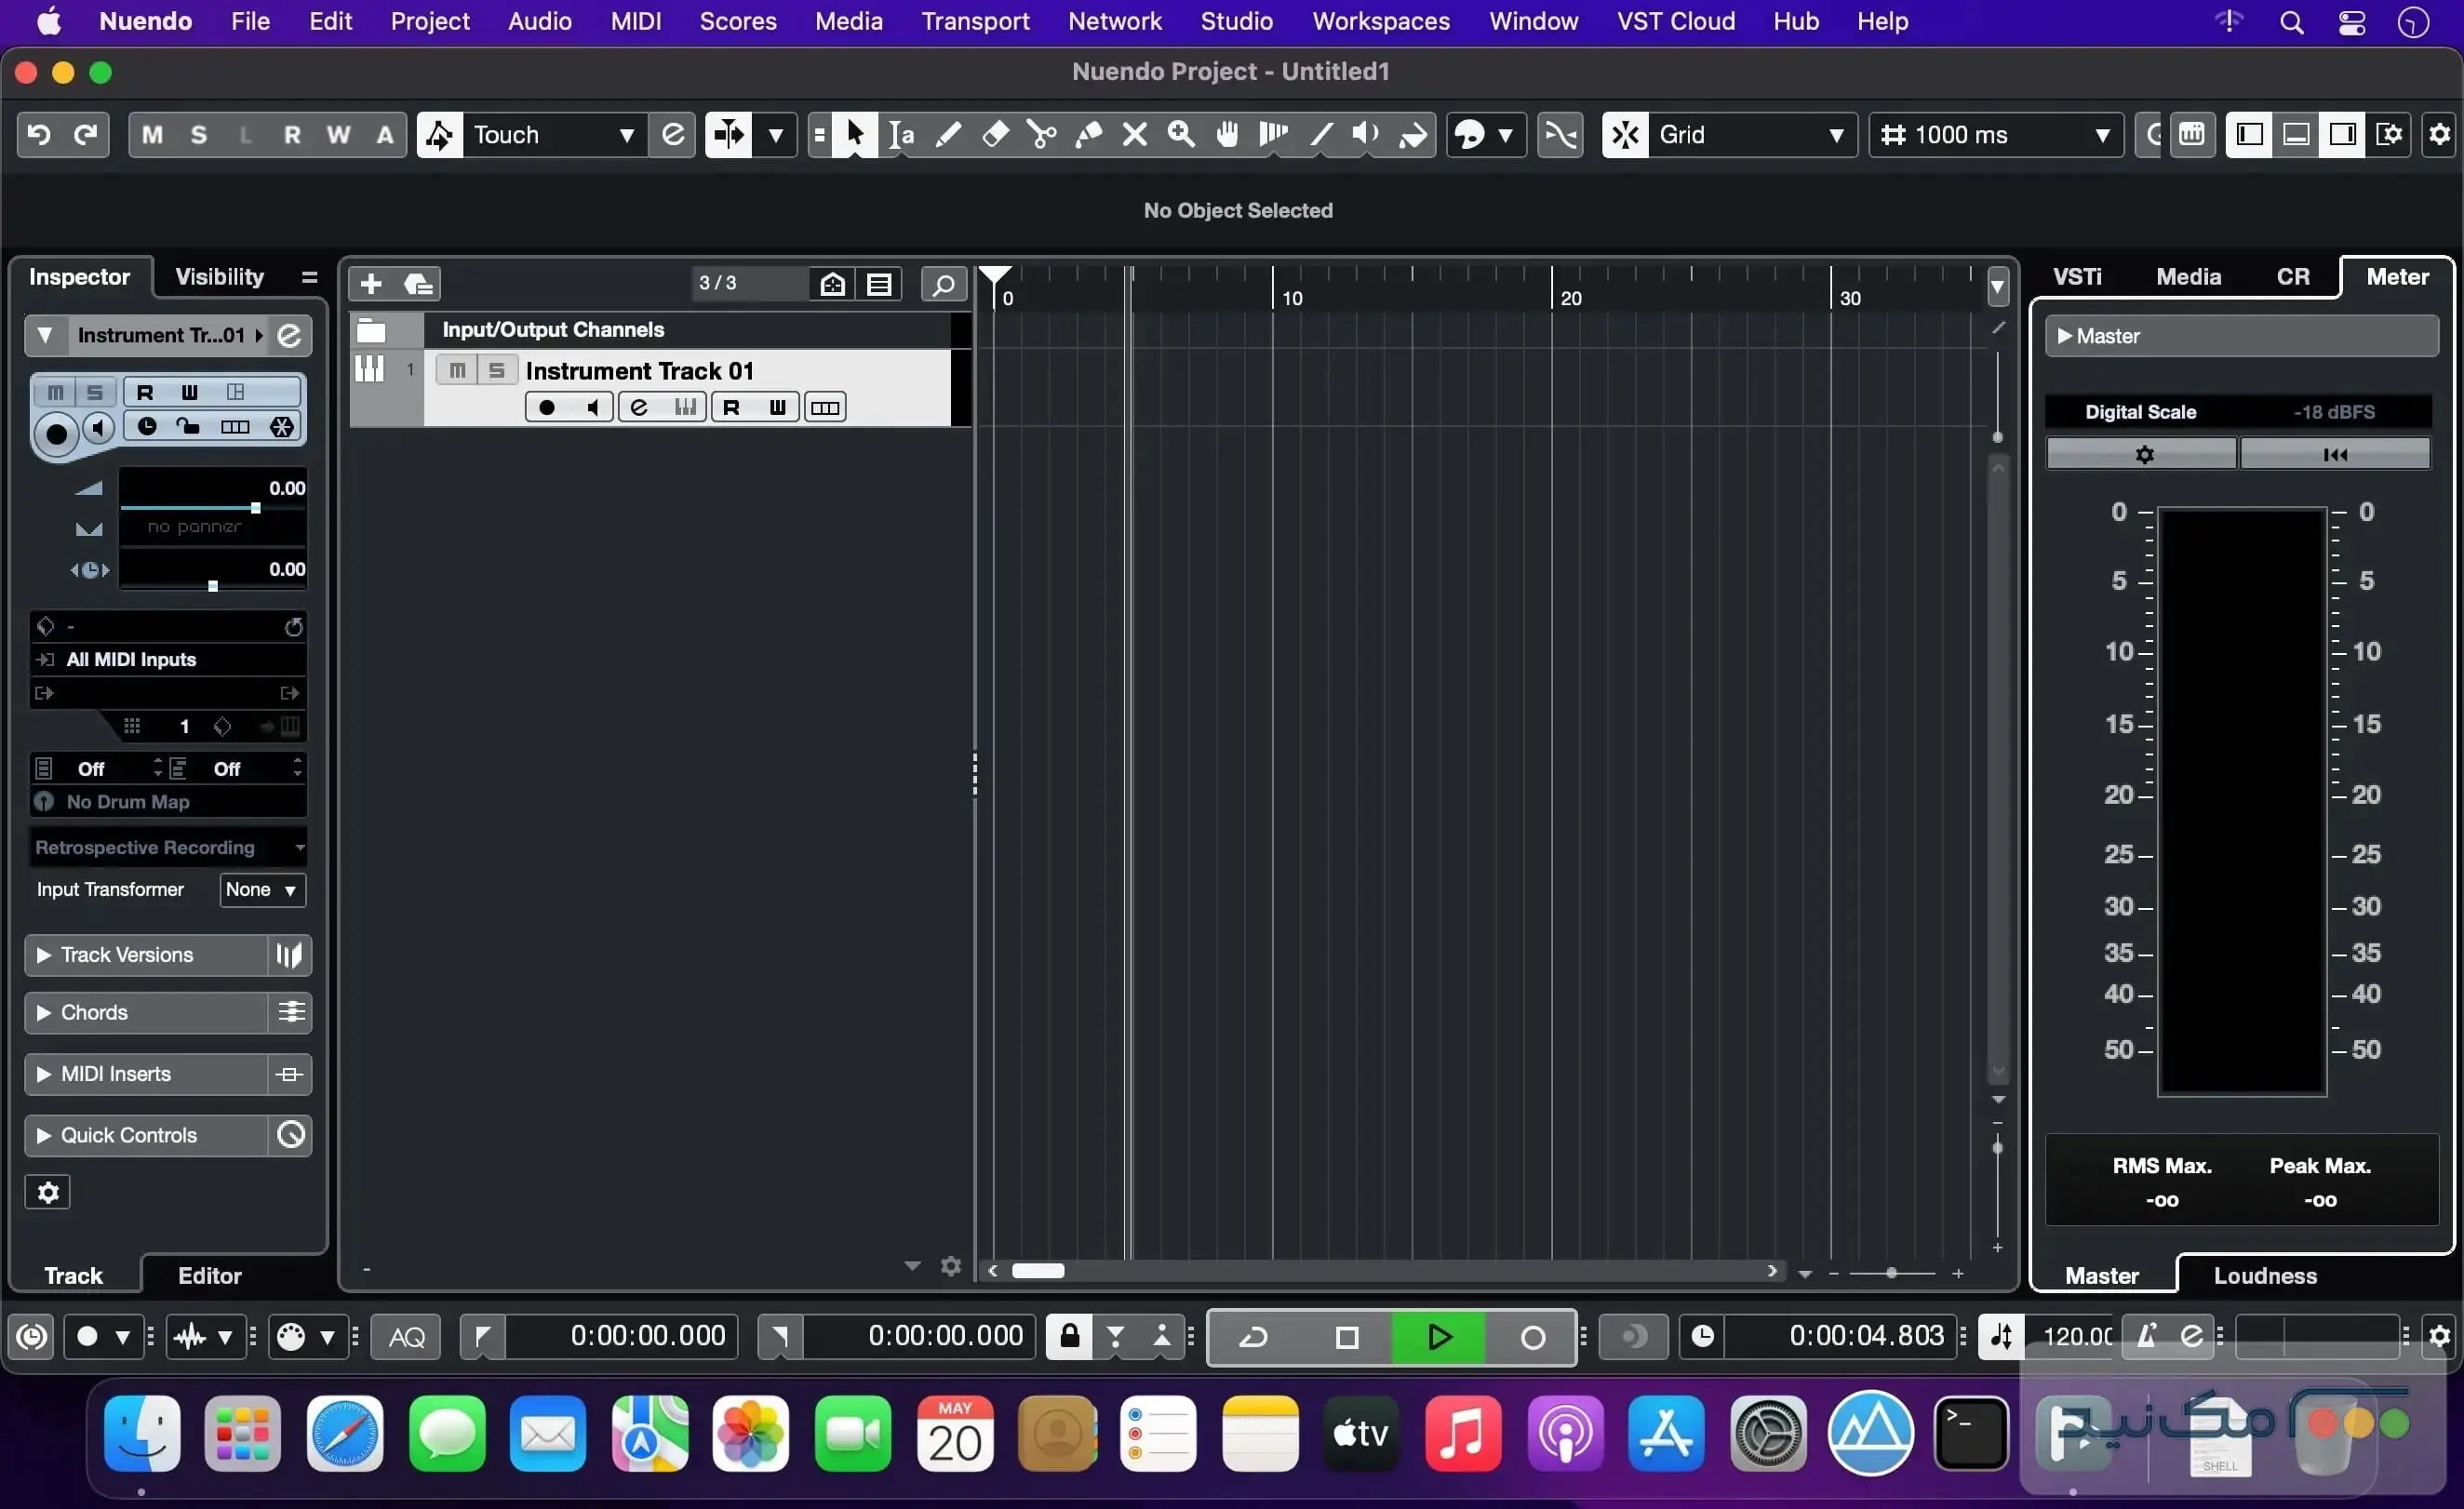2464x1509 pixels.
Task: Solo Instrument Track 01 in track list
Action: tap(496, 371)
